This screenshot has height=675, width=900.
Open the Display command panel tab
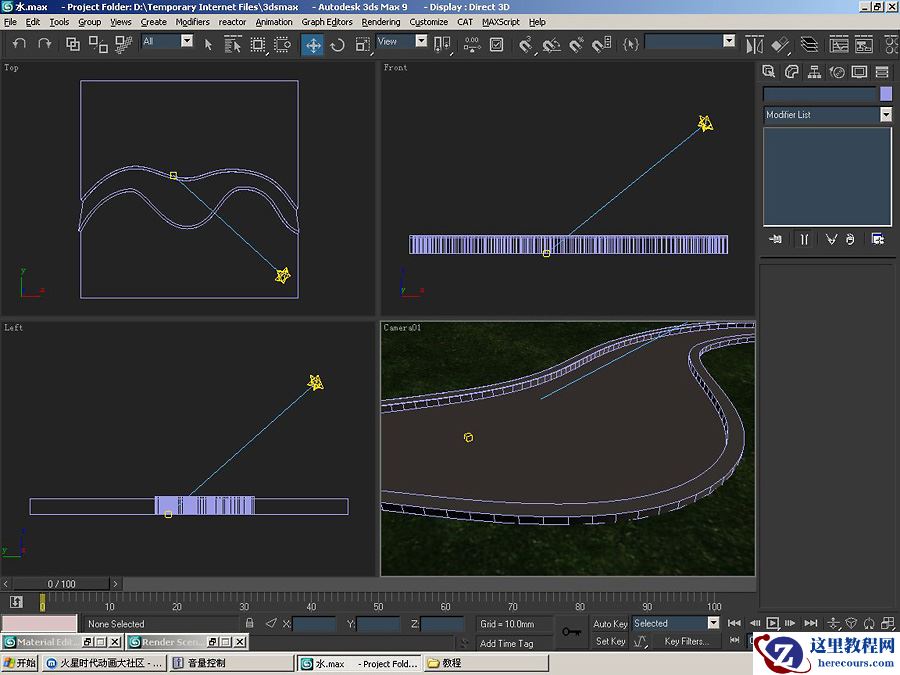pyautogui.click(x=859, y=72)
